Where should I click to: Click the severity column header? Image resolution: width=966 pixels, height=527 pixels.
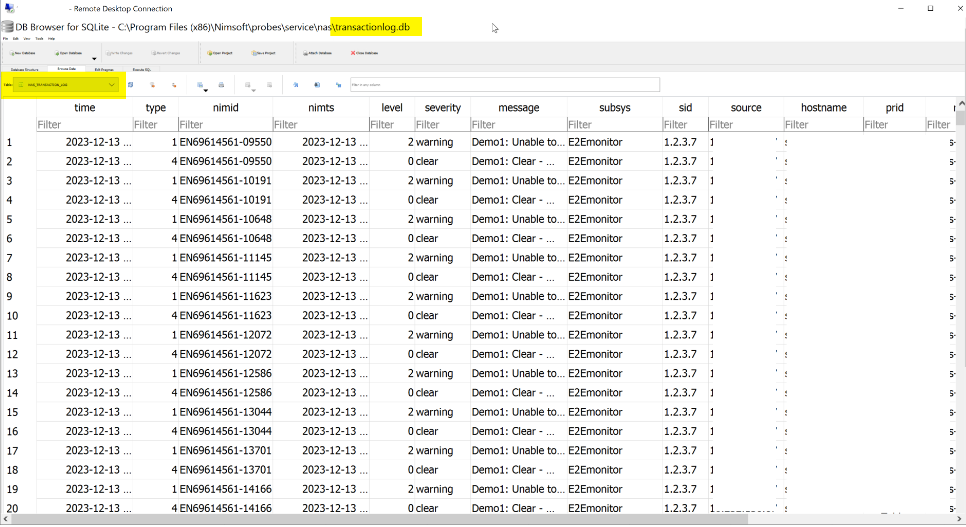click(442, 107)
